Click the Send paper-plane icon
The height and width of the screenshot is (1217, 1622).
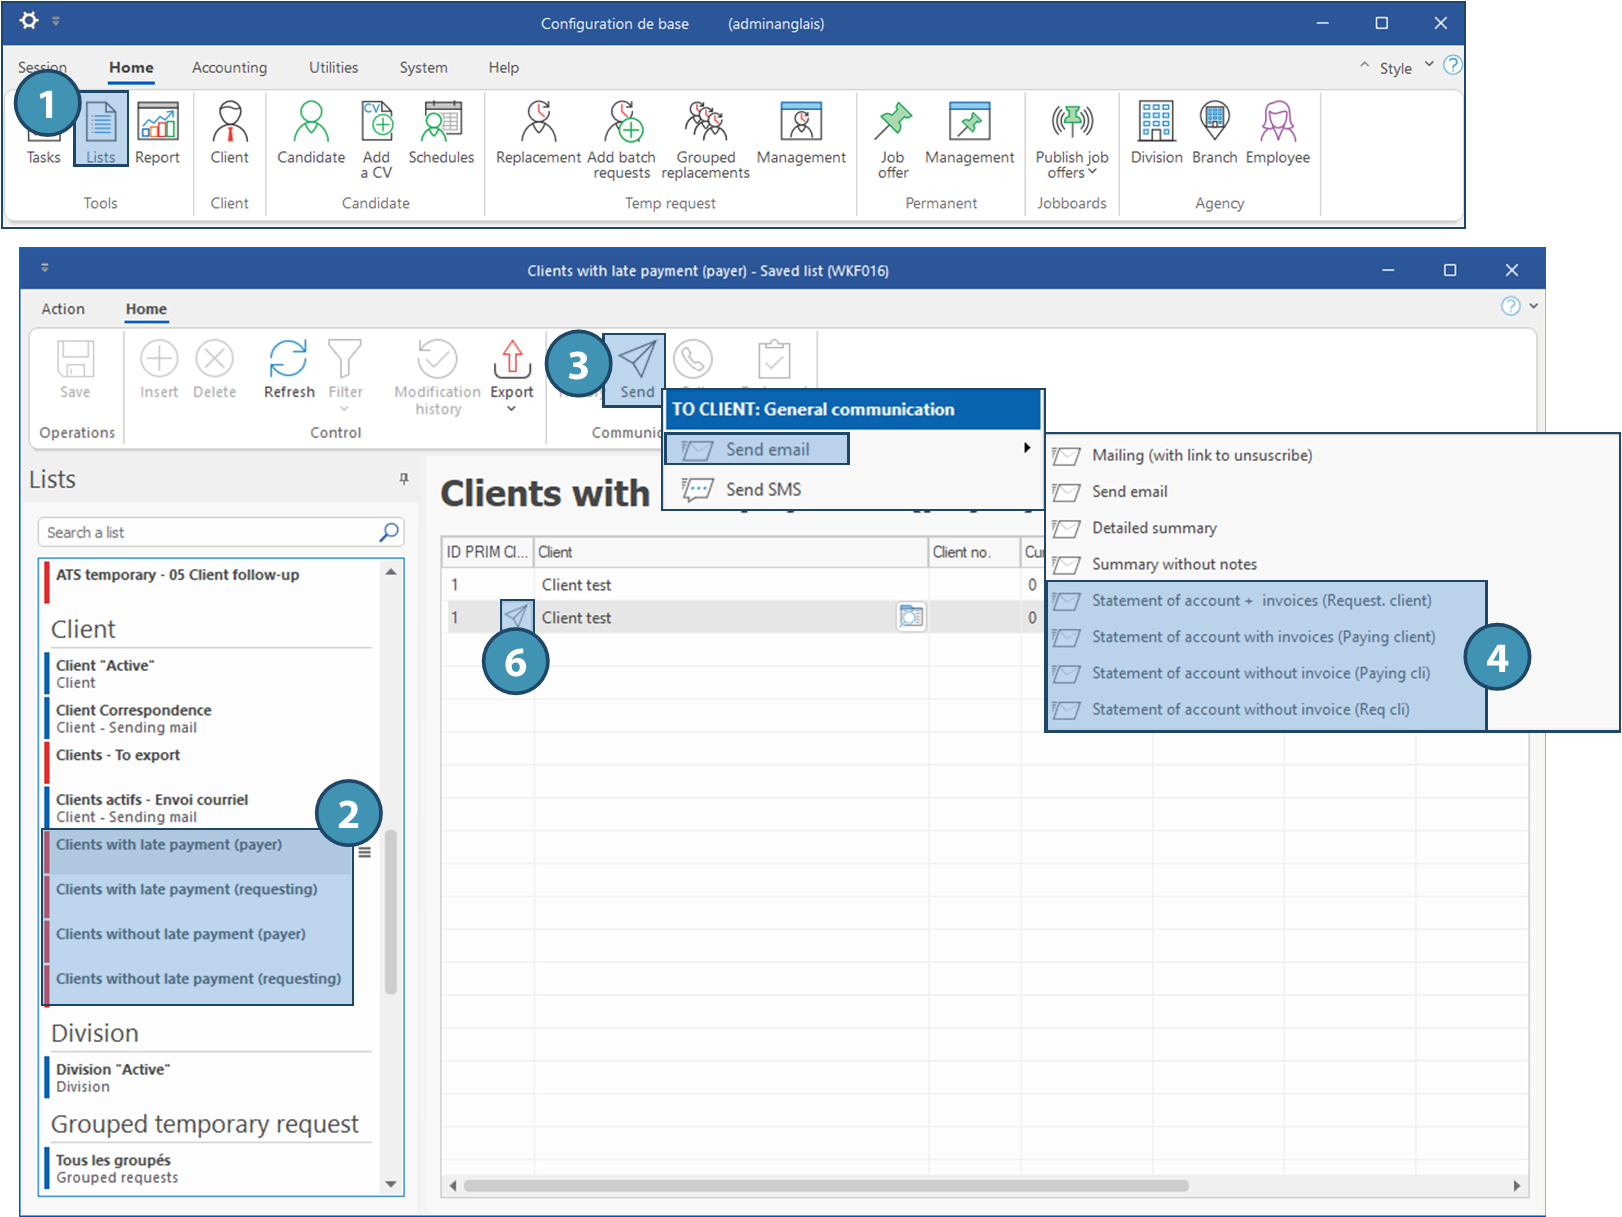click(637, 360)
